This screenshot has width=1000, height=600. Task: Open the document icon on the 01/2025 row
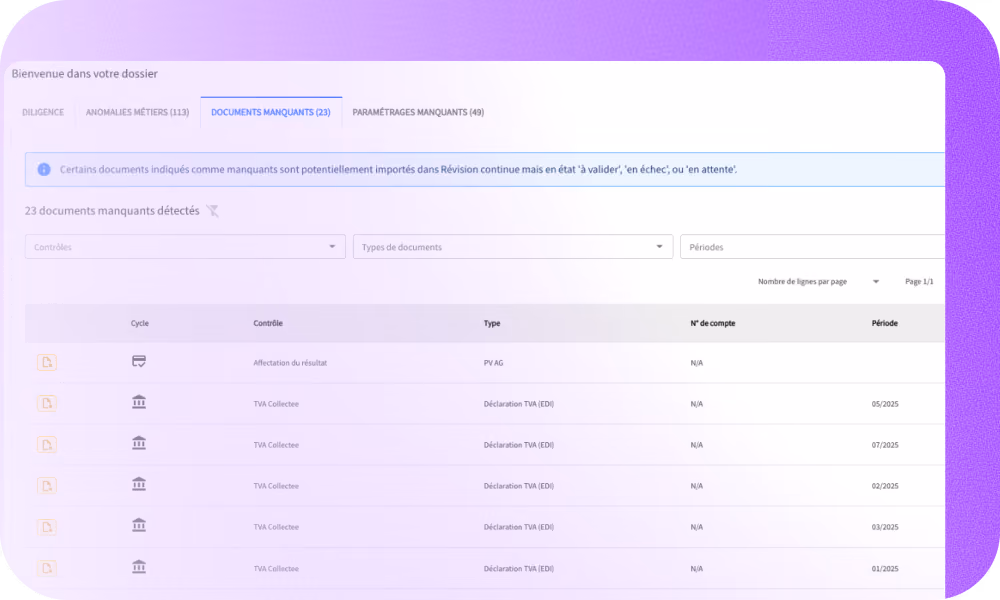pos(47,568)
